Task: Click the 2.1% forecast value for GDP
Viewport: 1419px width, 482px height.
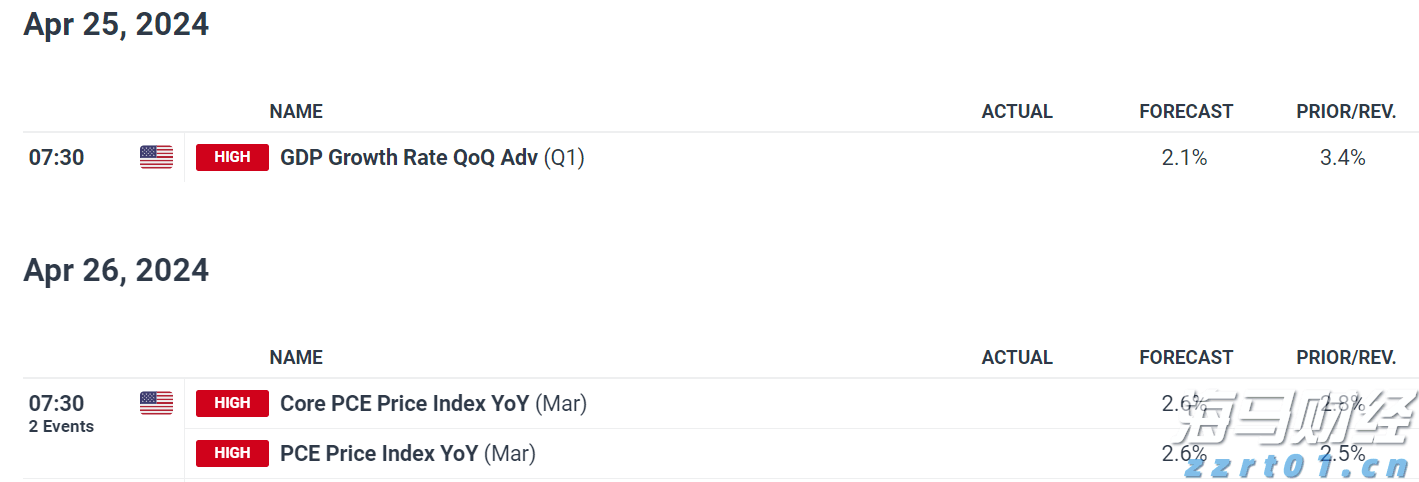Action: click(1185, 157)
